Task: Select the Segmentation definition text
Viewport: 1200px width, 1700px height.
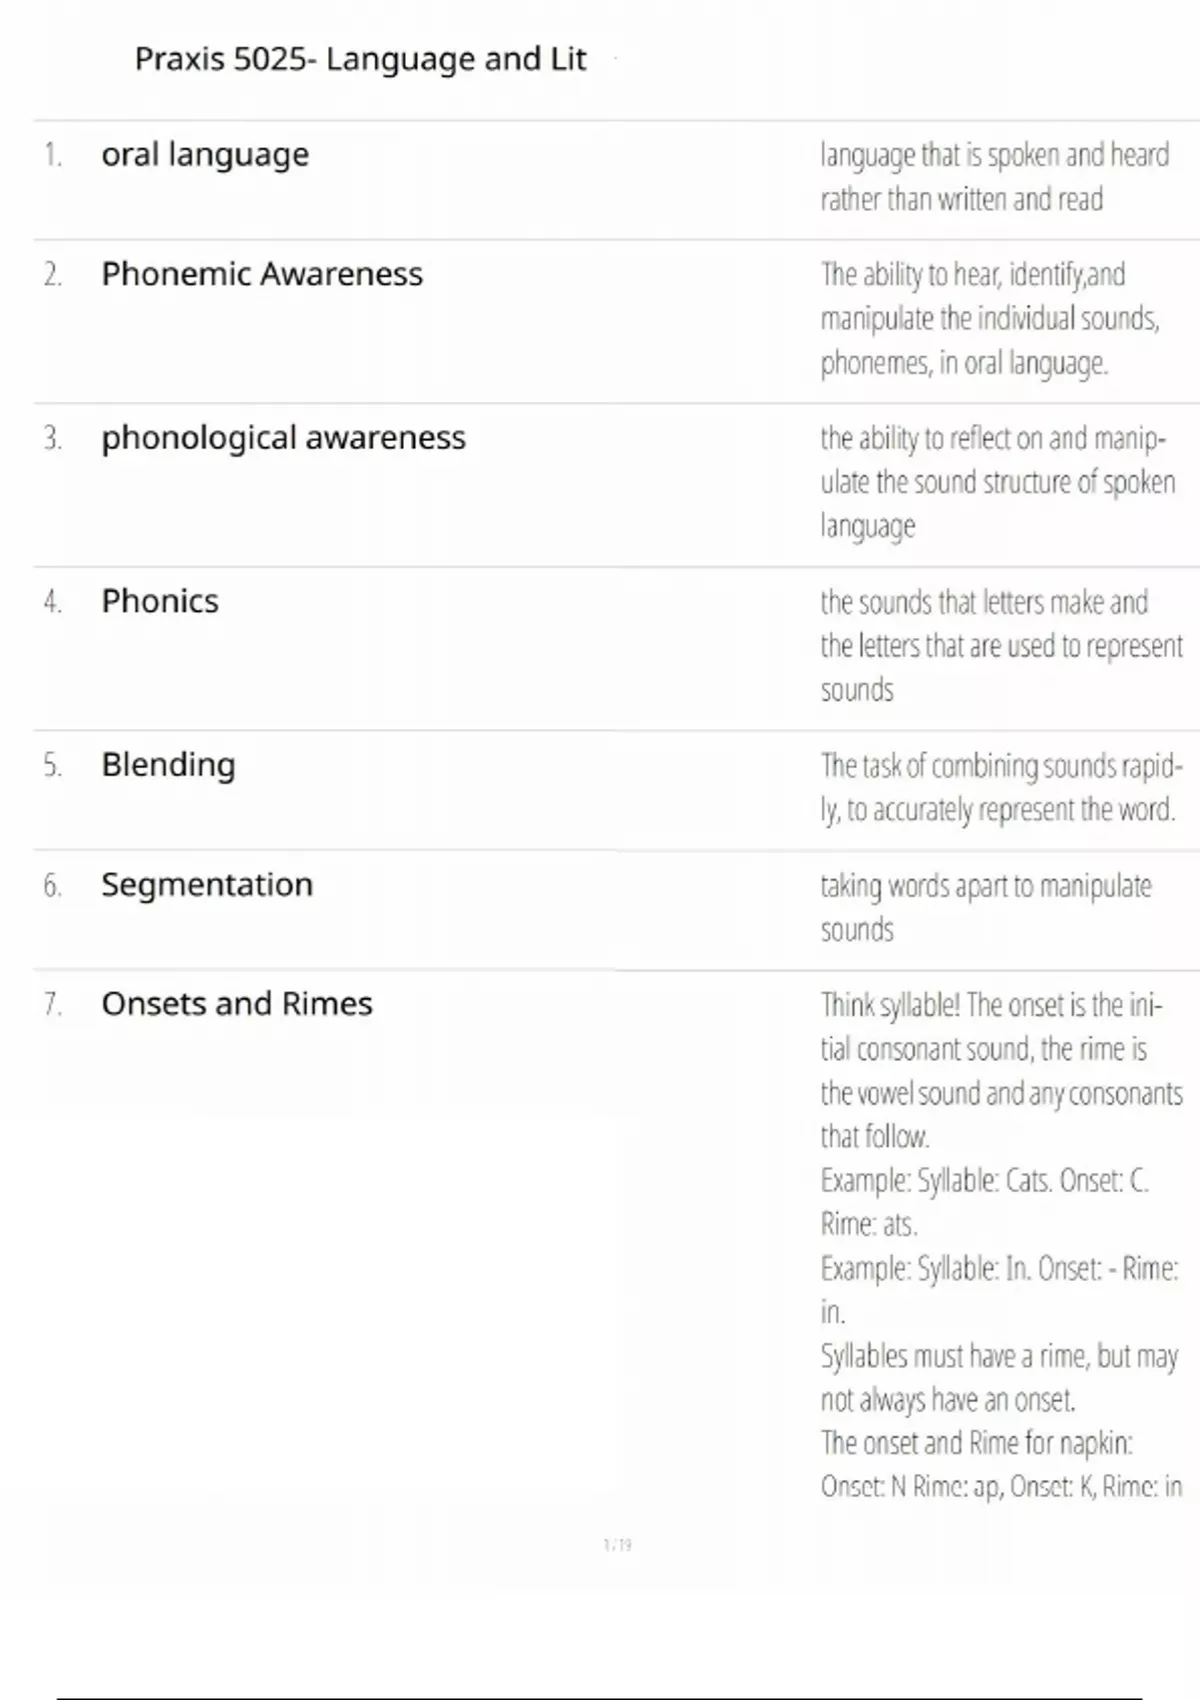Action: tap(986, 907)
